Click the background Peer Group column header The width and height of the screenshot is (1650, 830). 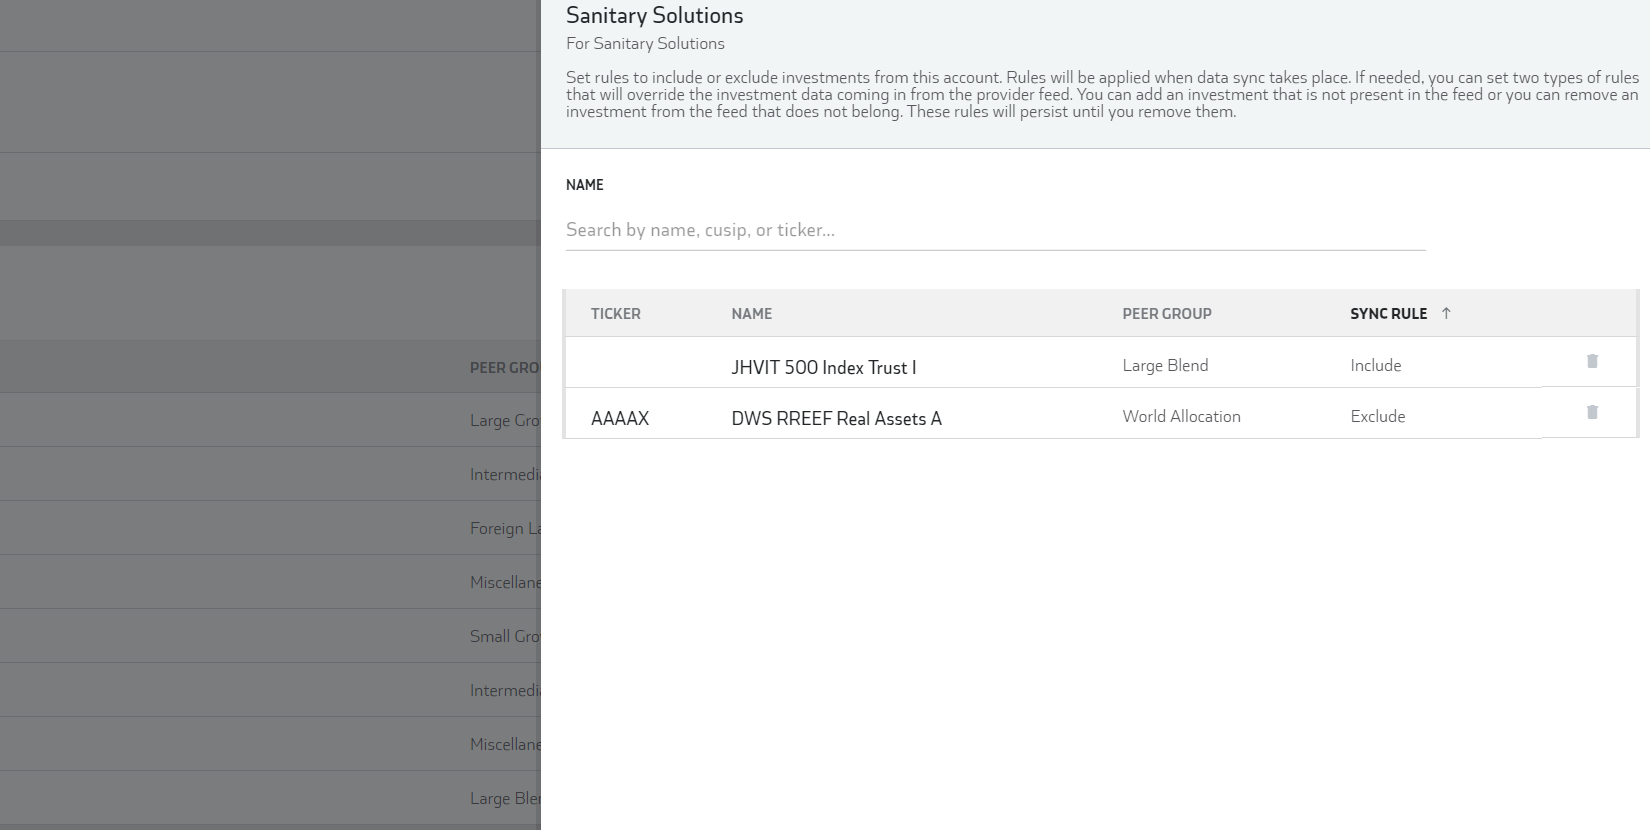(x=504, y=368)
